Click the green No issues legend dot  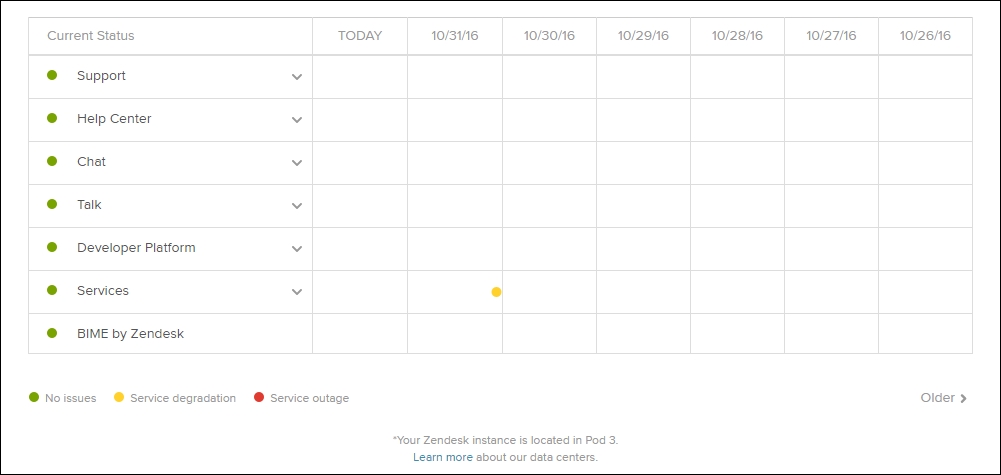click(34, 397)
